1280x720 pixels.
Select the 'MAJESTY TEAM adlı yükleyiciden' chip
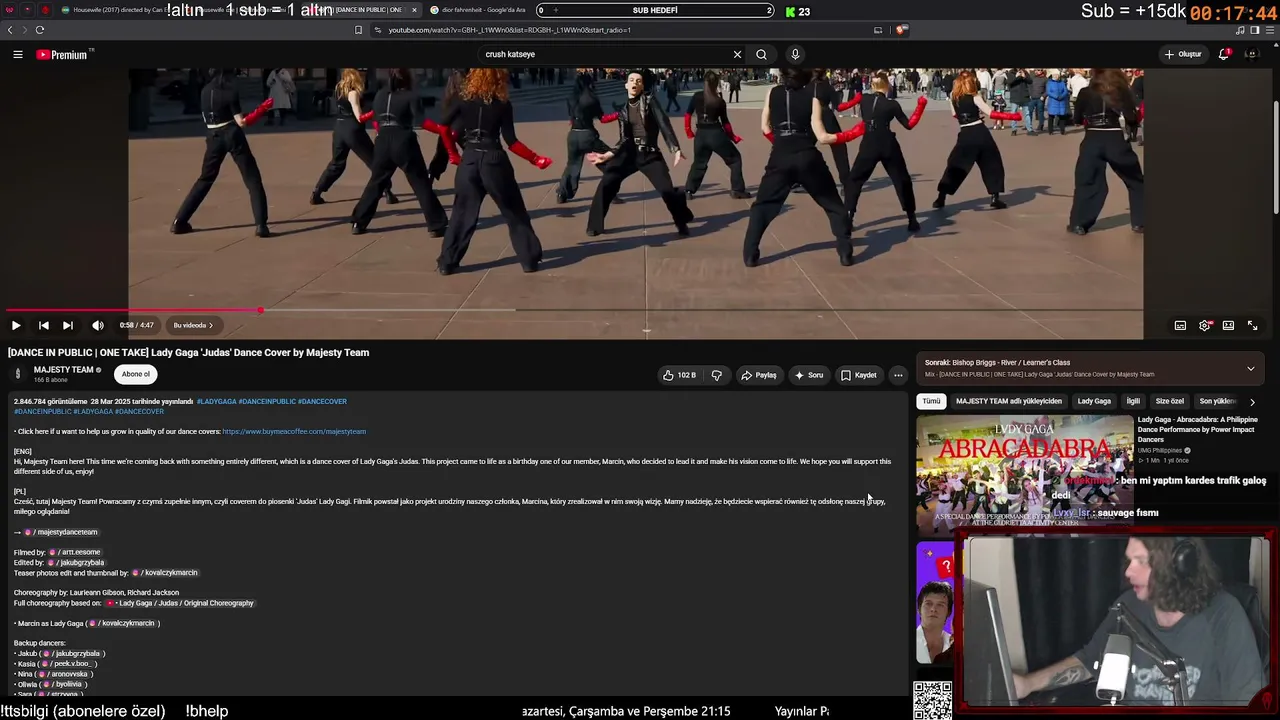tap(1009, 401)
